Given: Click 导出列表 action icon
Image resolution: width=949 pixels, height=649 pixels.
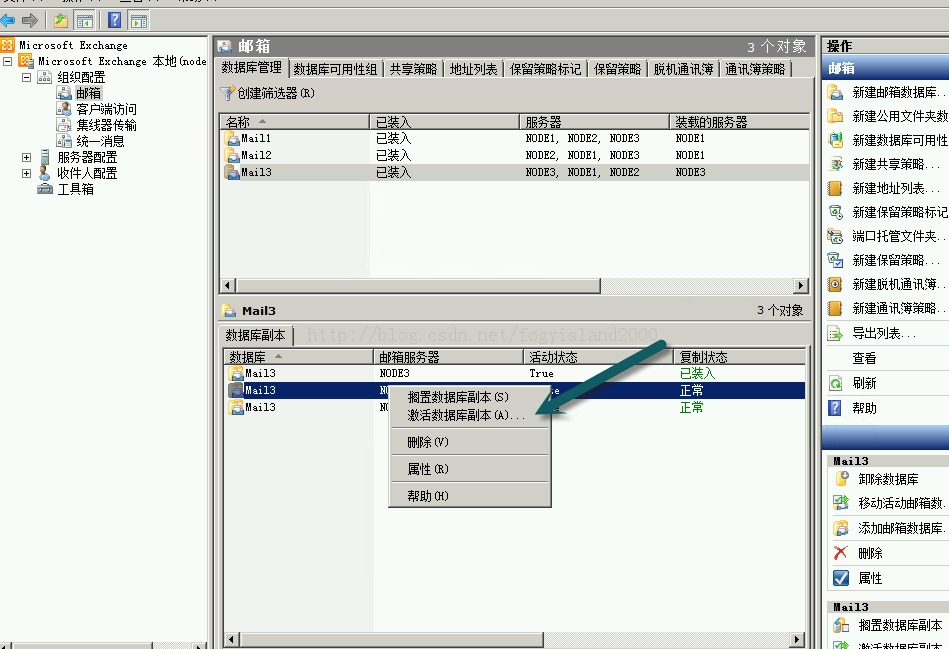Looking at the screenshot, I should (835, 334).
